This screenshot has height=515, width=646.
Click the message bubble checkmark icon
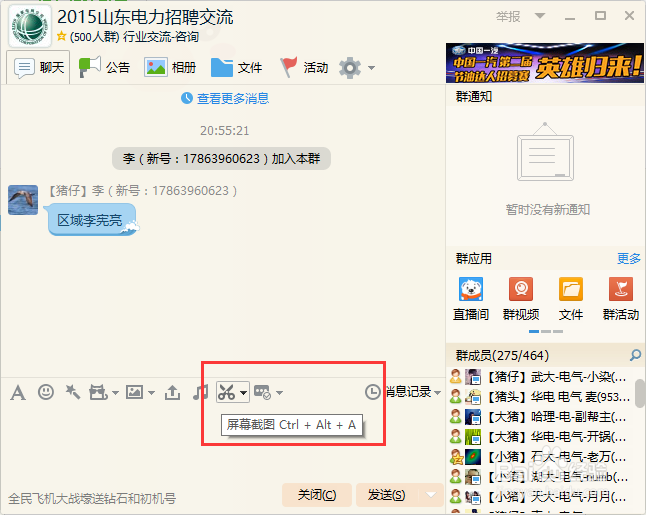262,392
